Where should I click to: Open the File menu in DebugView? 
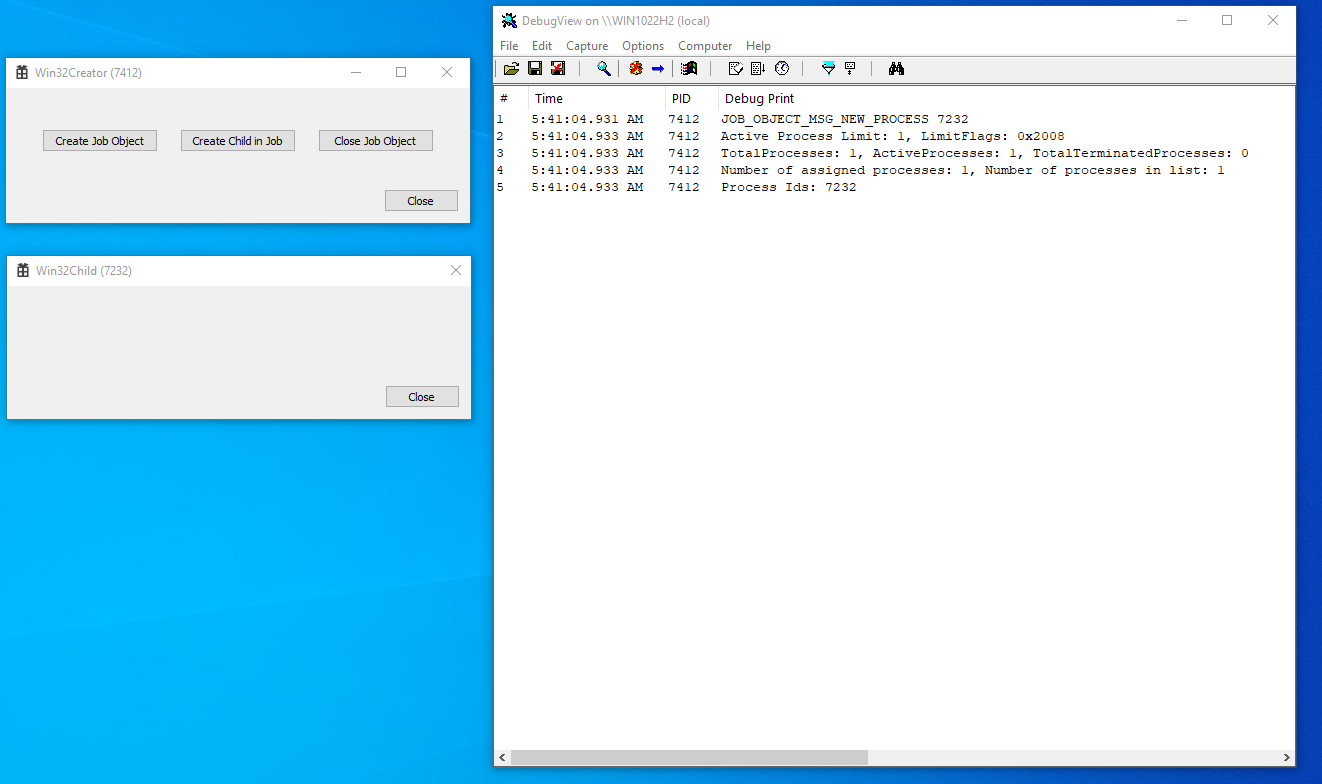pyautogui.click(x=509, y=46)
